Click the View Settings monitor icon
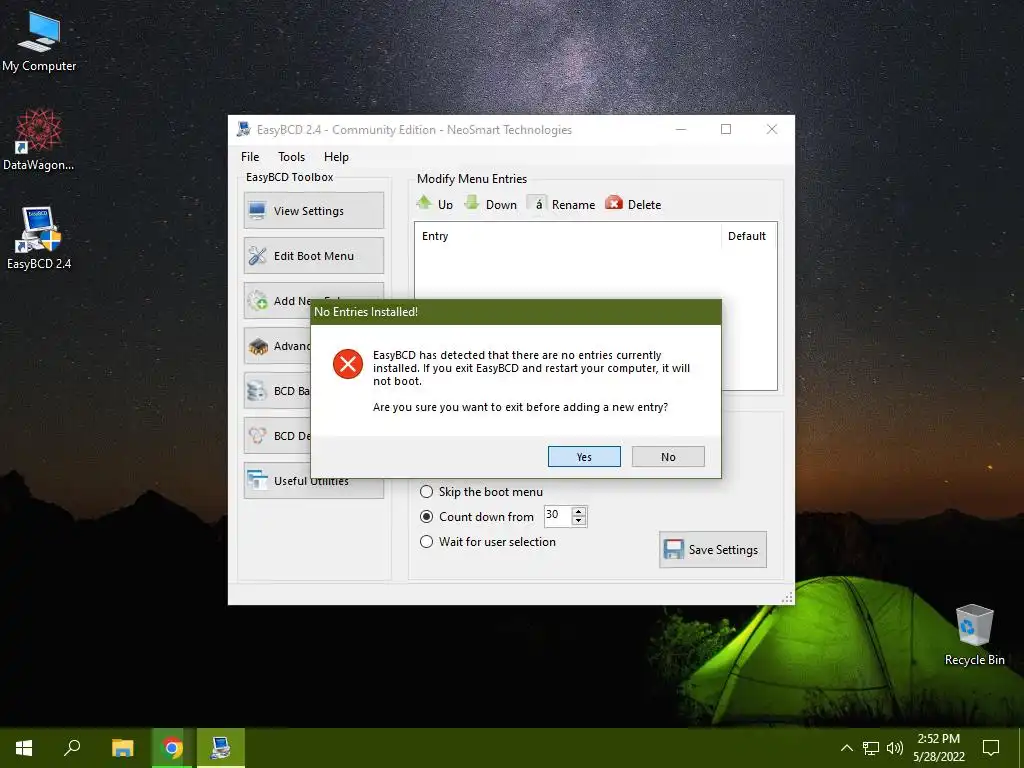 257,210
